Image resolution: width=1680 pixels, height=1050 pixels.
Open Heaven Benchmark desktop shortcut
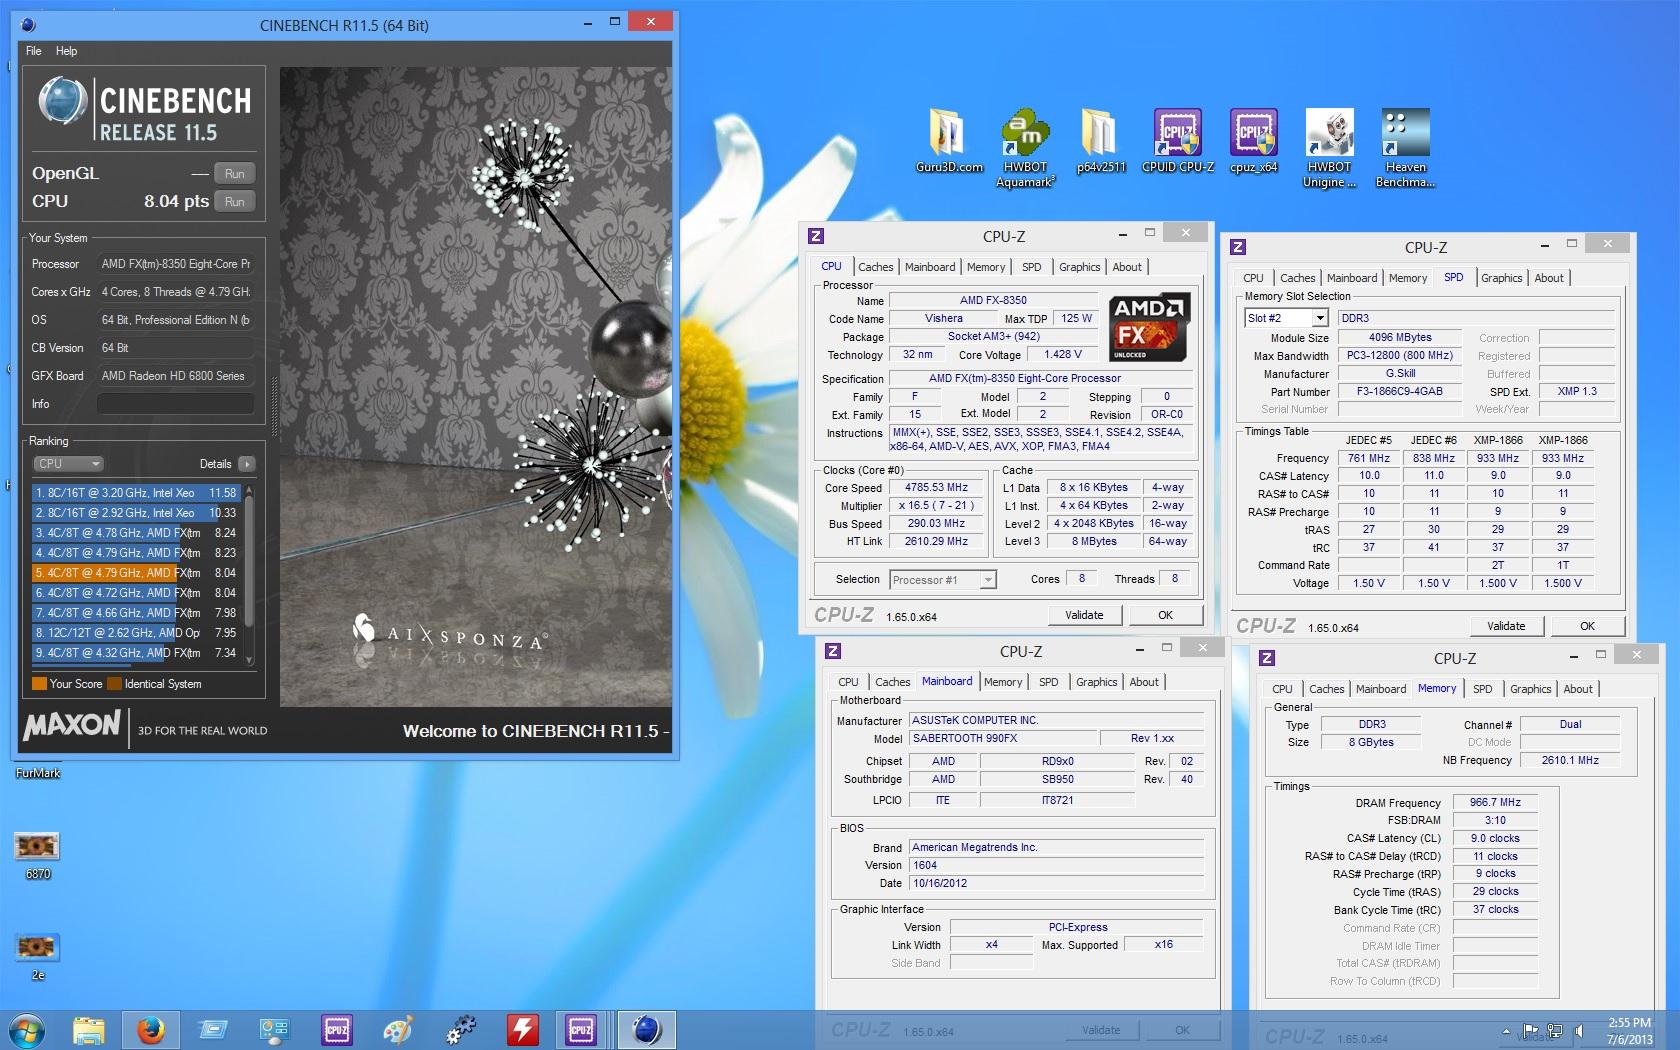(1405, 148)
